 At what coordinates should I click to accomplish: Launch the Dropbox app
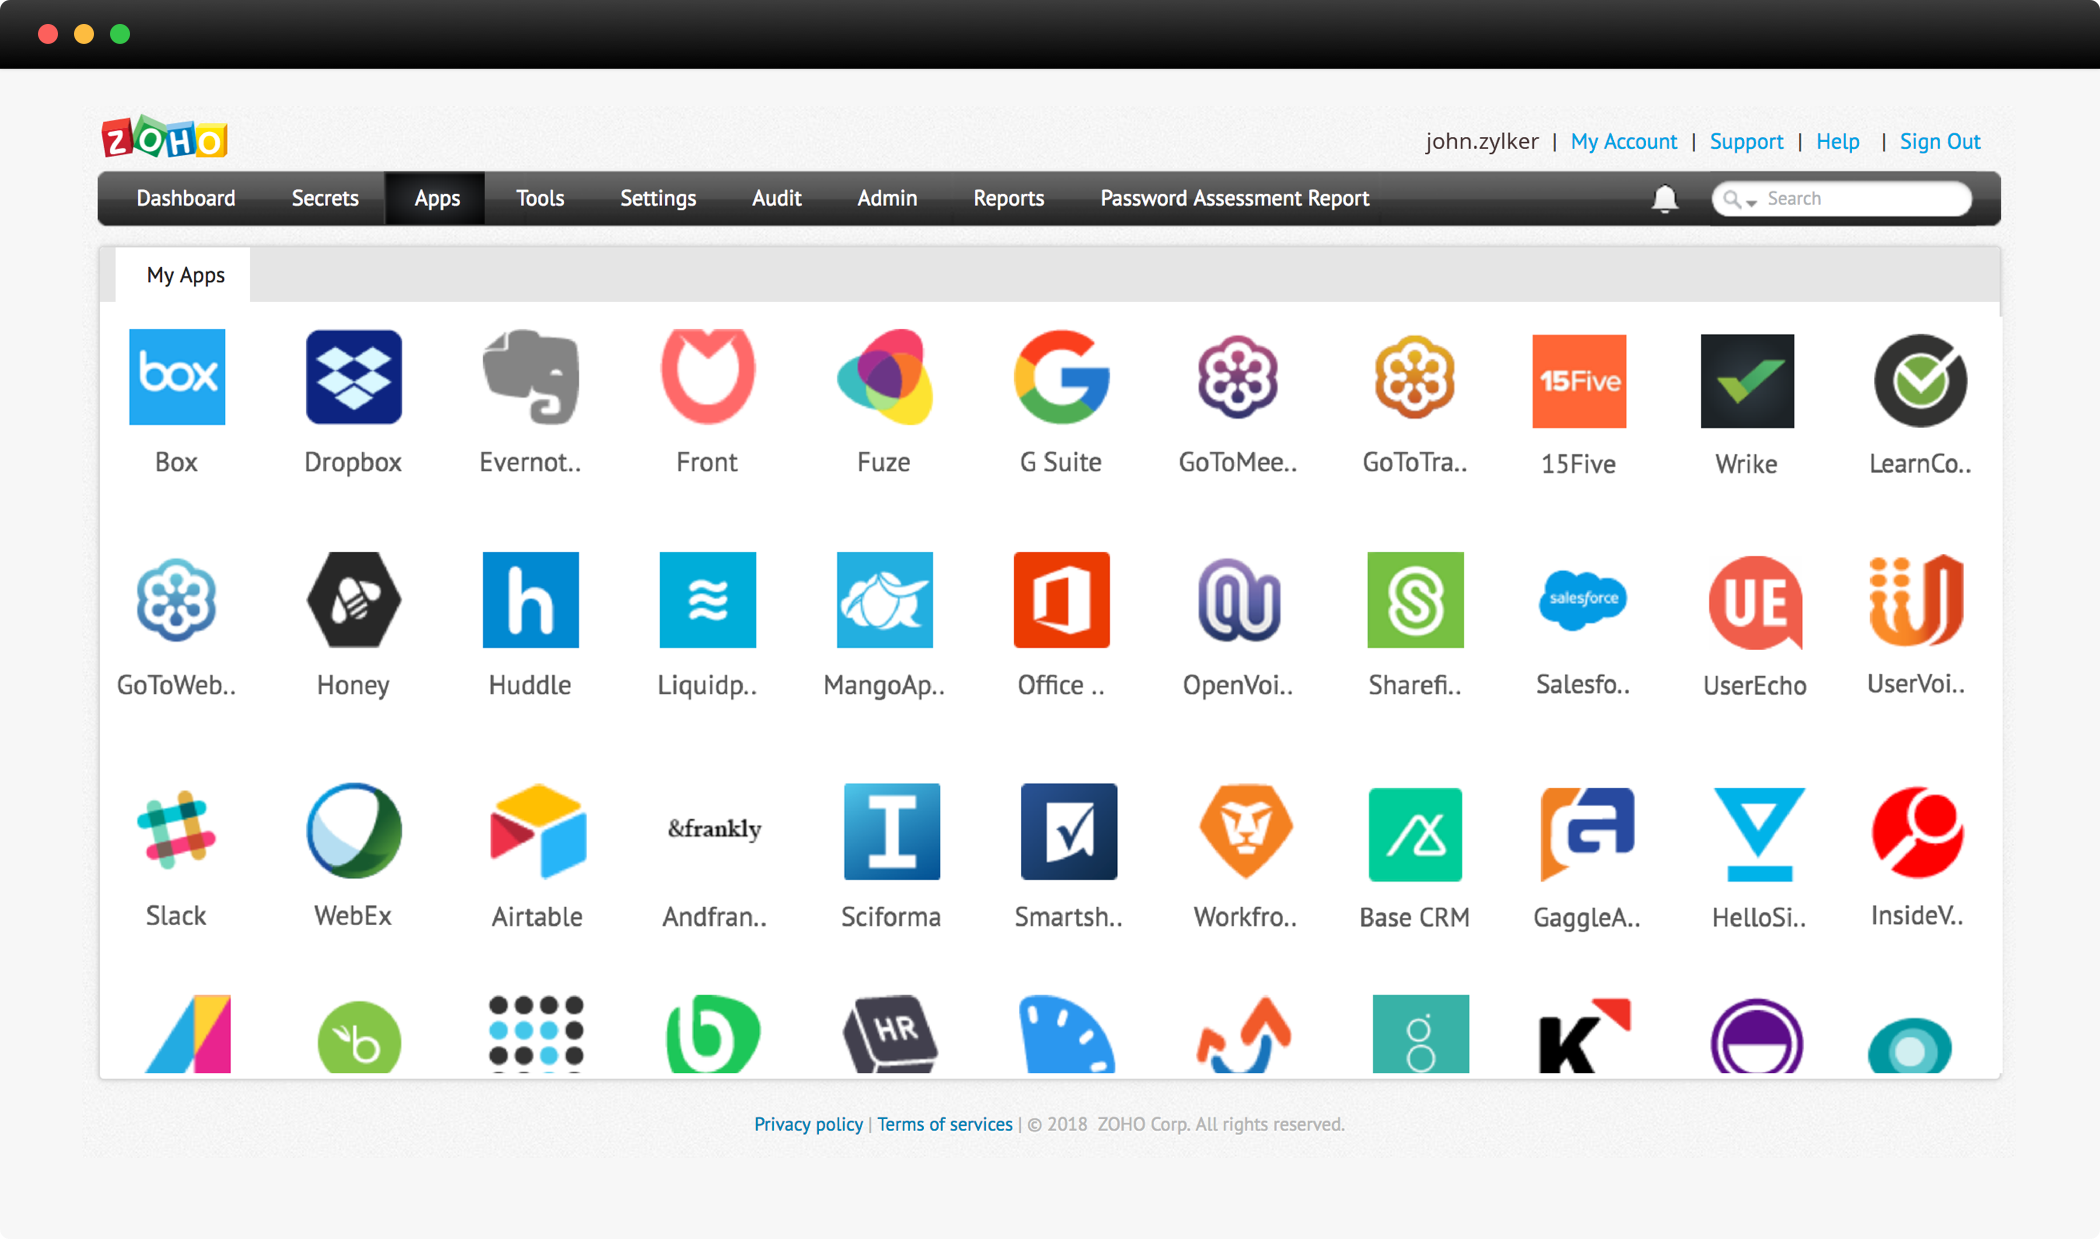(x=354, y=377)
